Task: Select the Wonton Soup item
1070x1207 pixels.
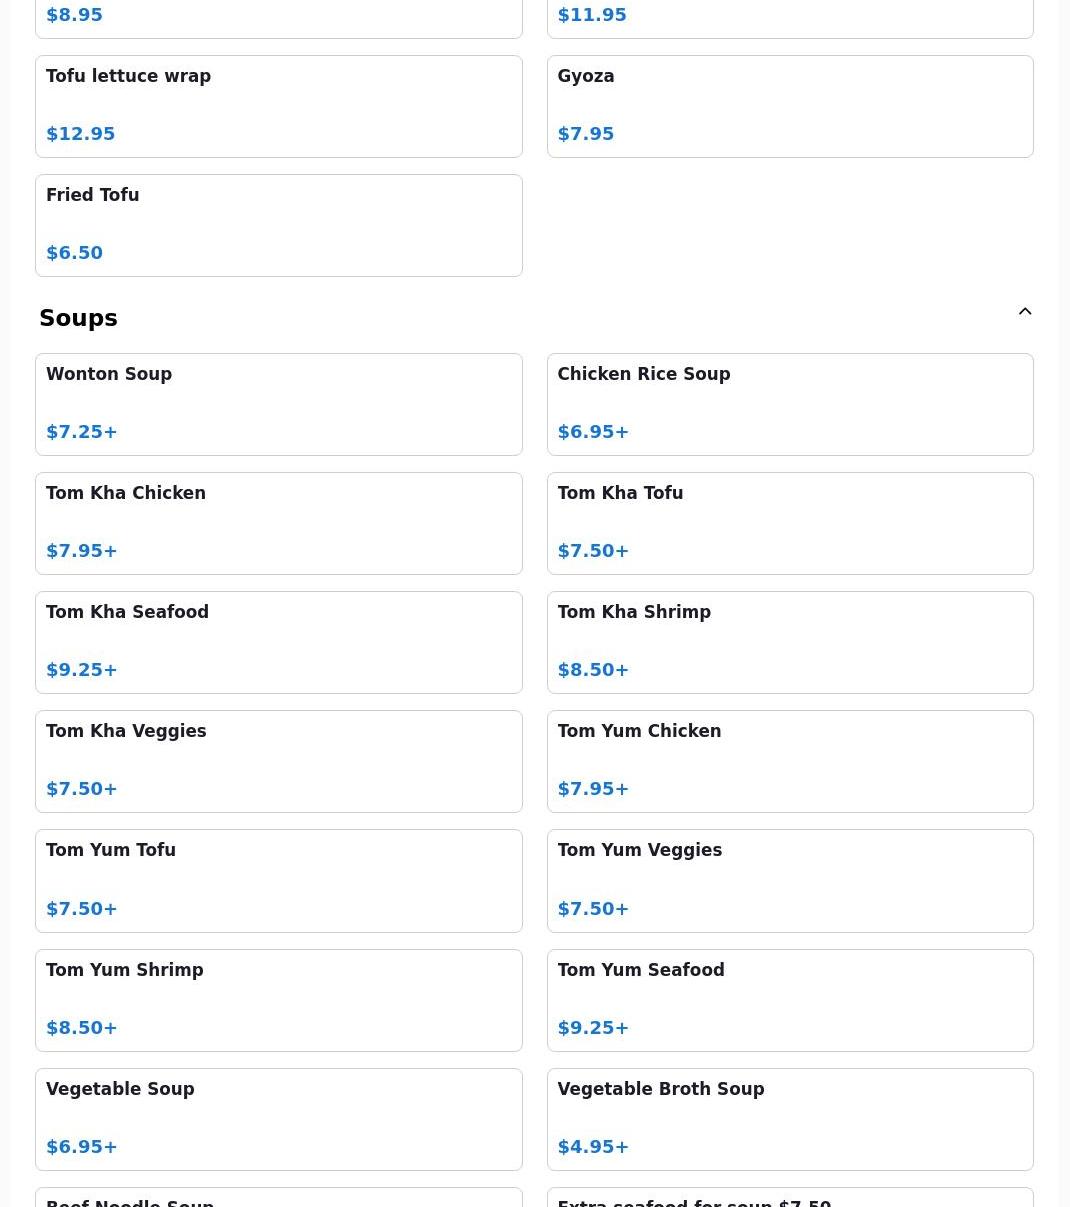Action: coord(278,404)
